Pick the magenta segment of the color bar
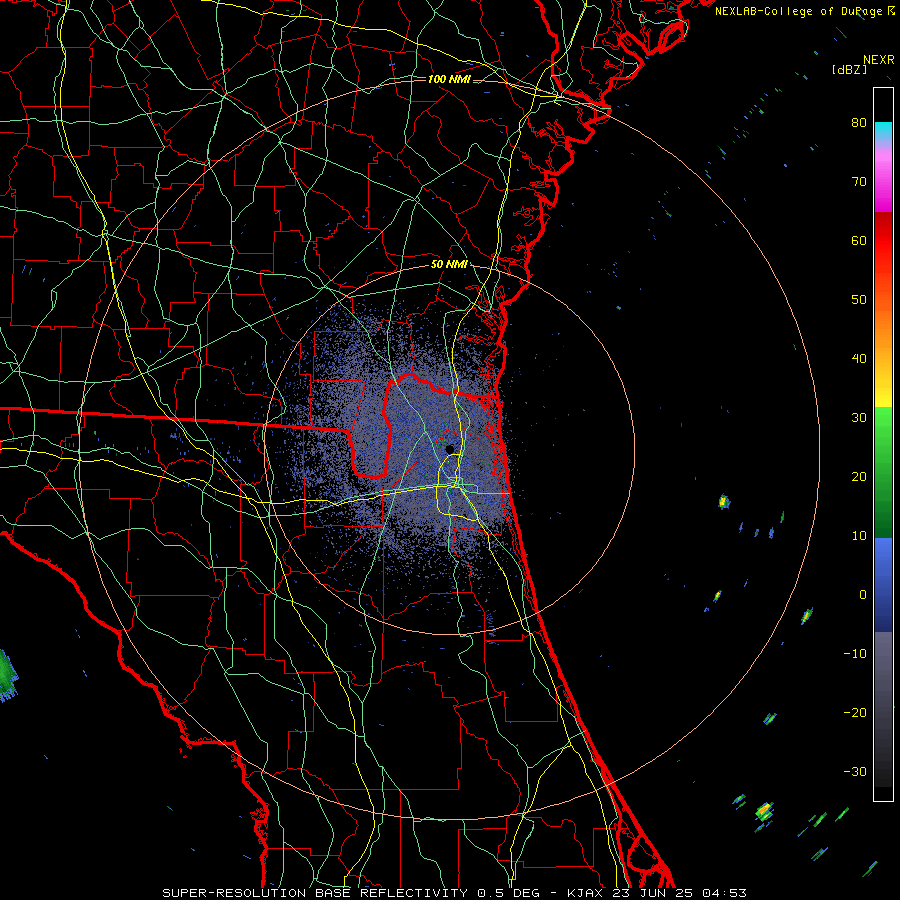Viewport: 900px width, 900px height. point(883,195)
